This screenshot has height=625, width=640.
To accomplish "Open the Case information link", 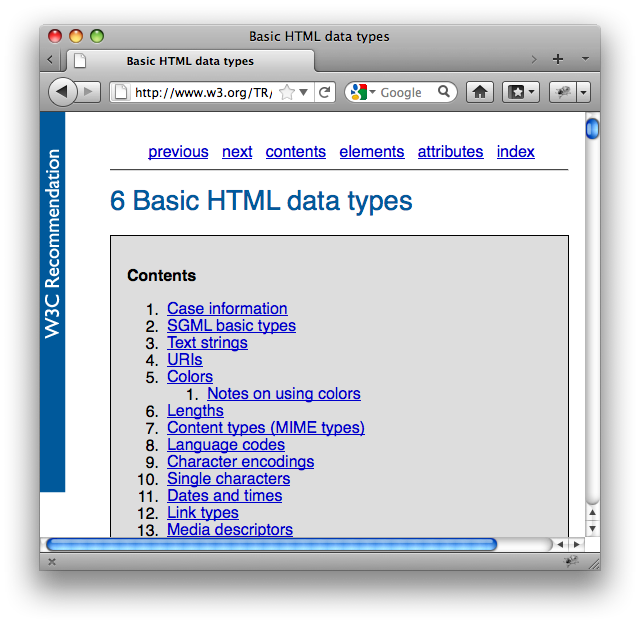I will [x=227, y=309].
